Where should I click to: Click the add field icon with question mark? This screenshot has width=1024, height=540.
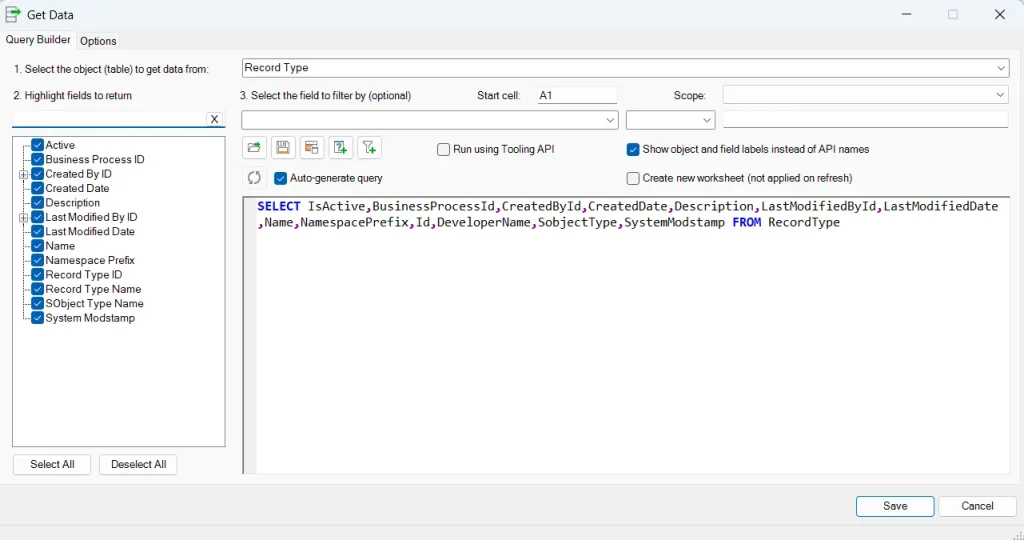tap(341, 148)
